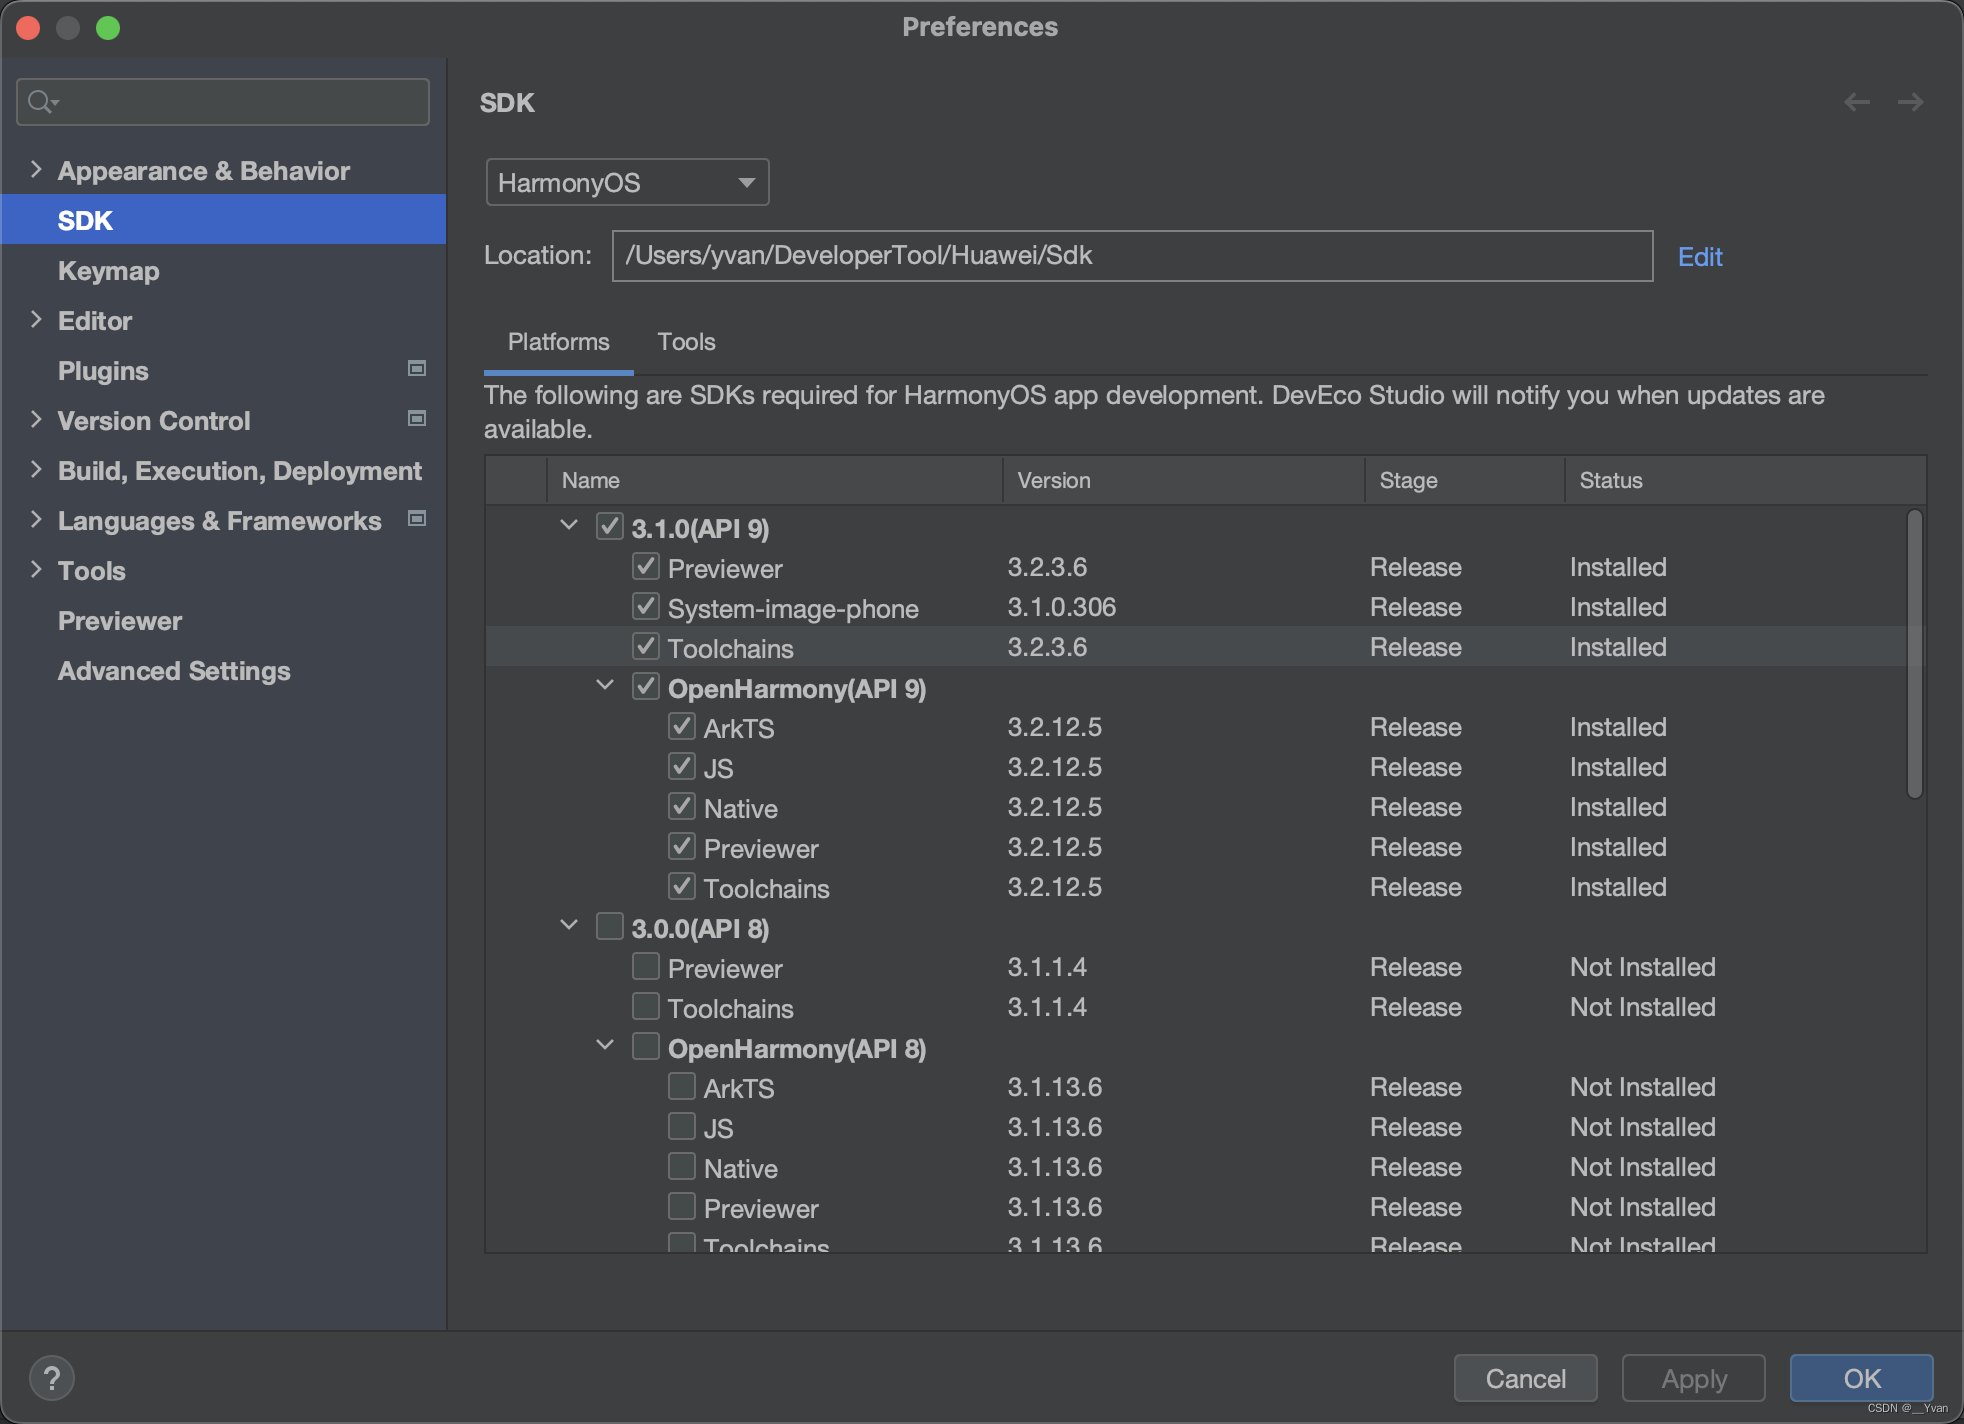Expand Appearance & Behavior settings section
This screenshot has width=1964, height=1424.
pyautogui.click(x=36, y=170)
